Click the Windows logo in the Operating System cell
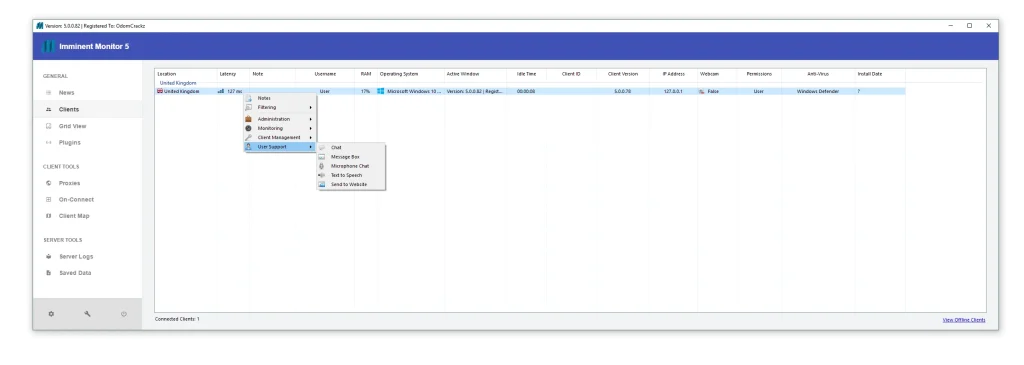Image resolution: width=1024 pixels, height=365 pixels. pyautogui.click(x=381, y=91)
